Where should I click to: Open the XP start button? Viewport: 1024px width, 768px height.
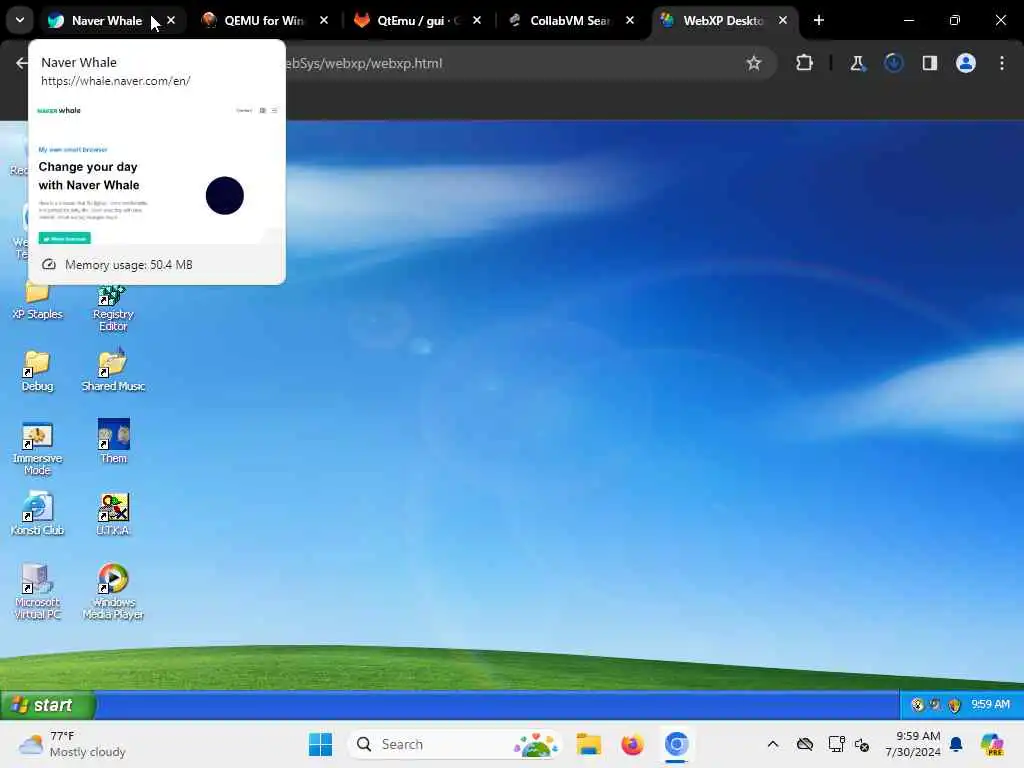tap(48, 705)
